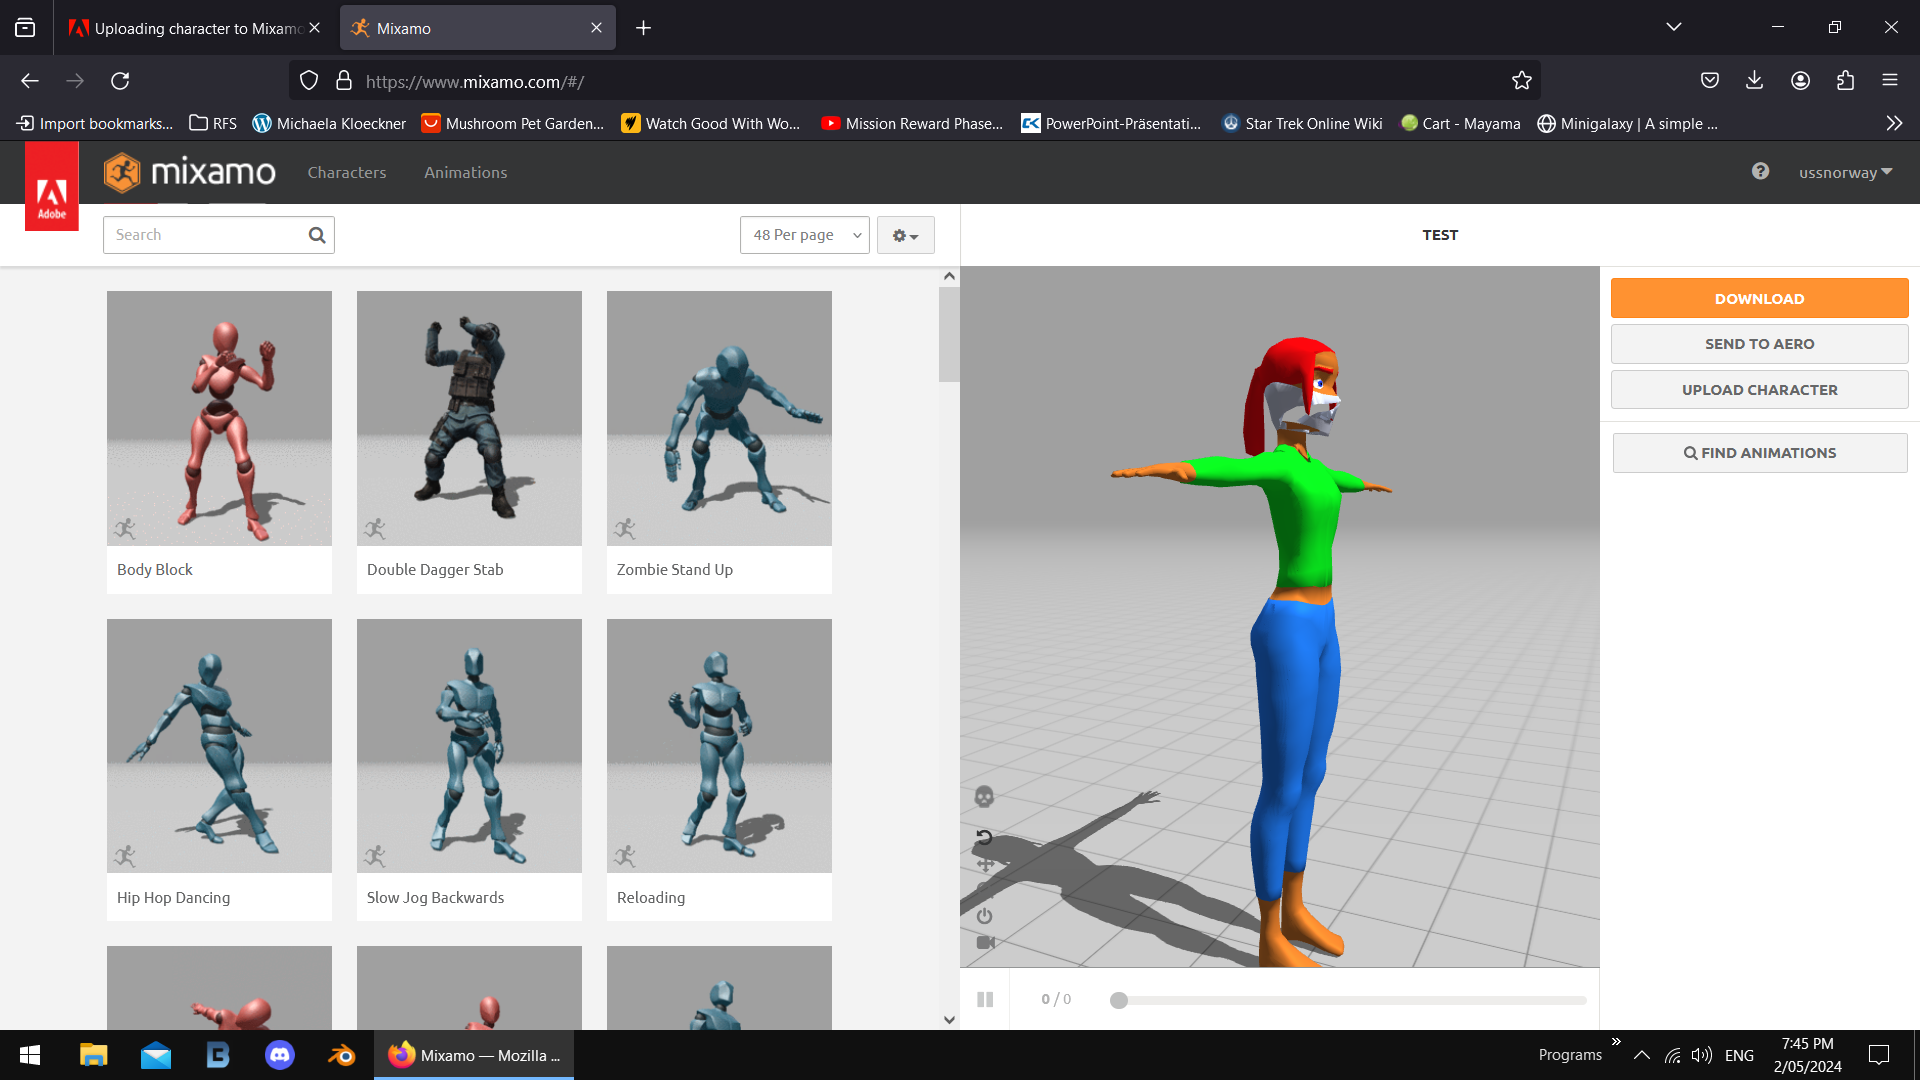Expand the browser tab list chevron
This screenshot has width=1920, height=1080.
(1674, 27)
